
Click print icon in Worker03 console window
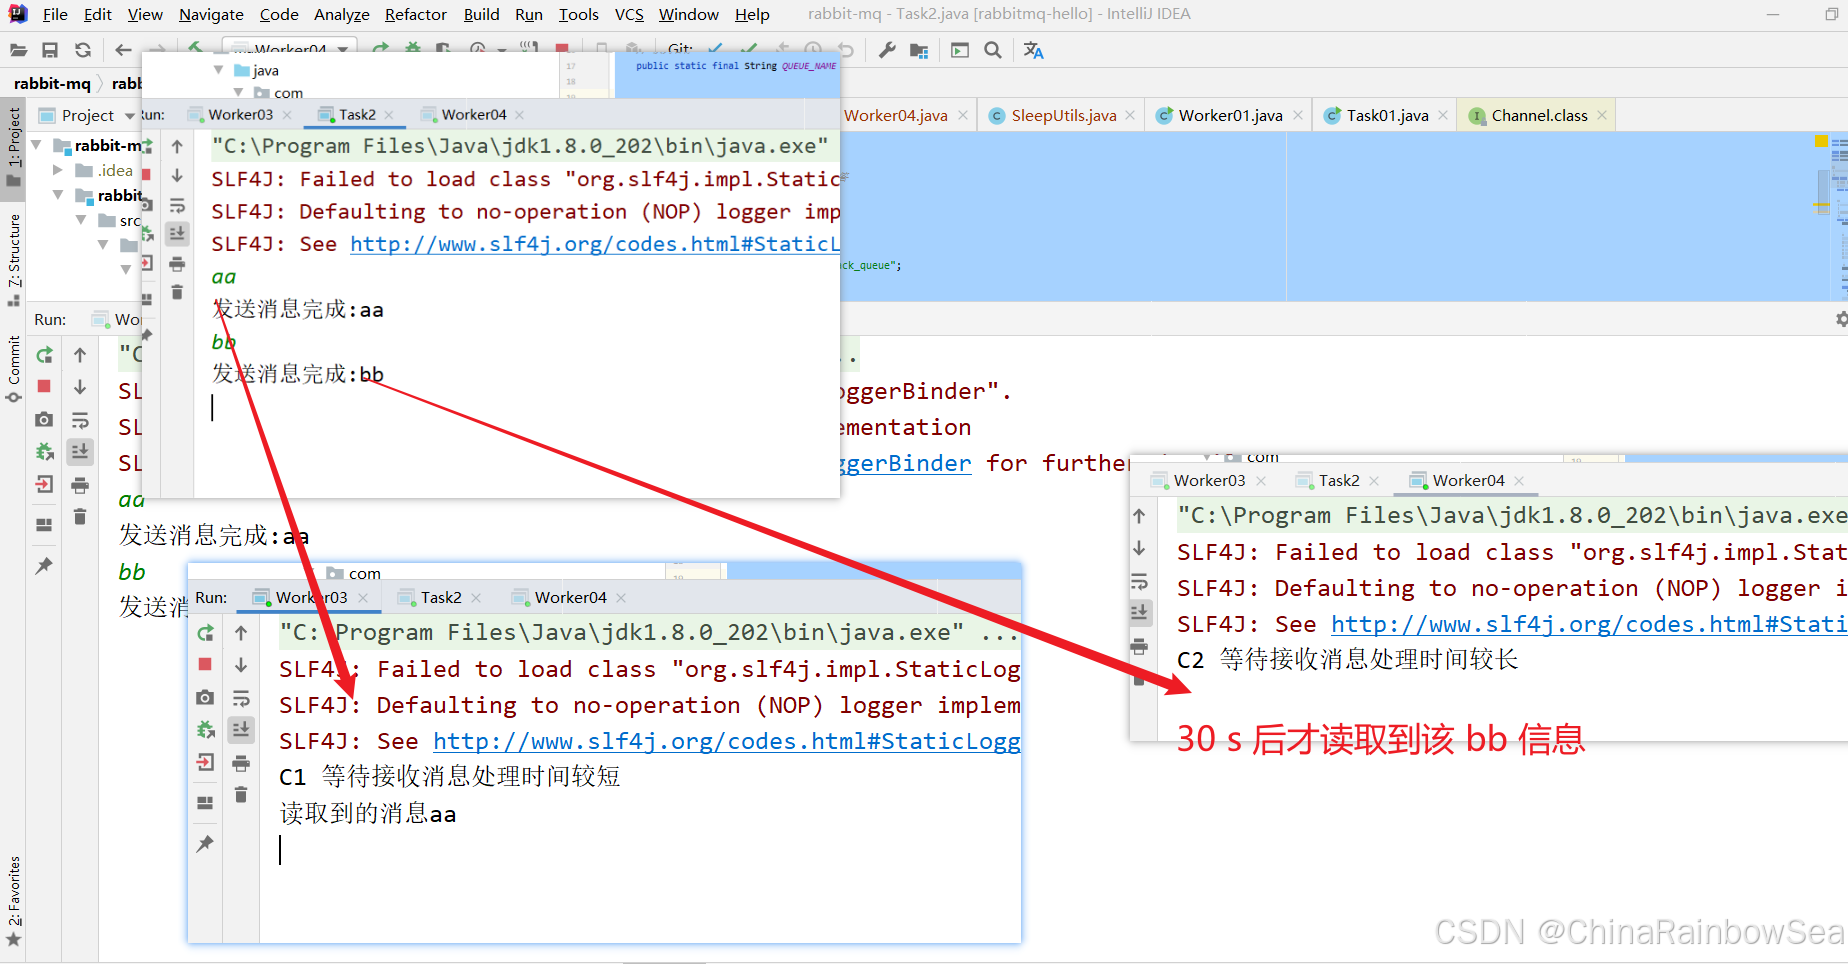(241, 764)
